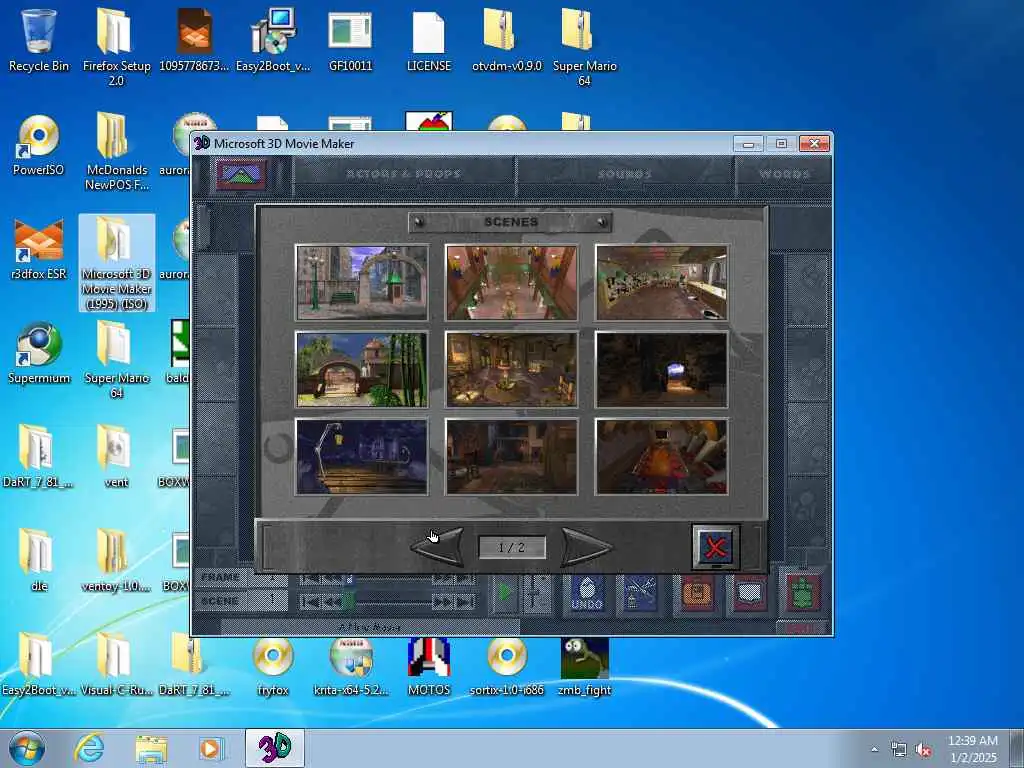Go to the previous scenes page arrow
Viewport: 1024px width, 768px height.
(439, 547)
